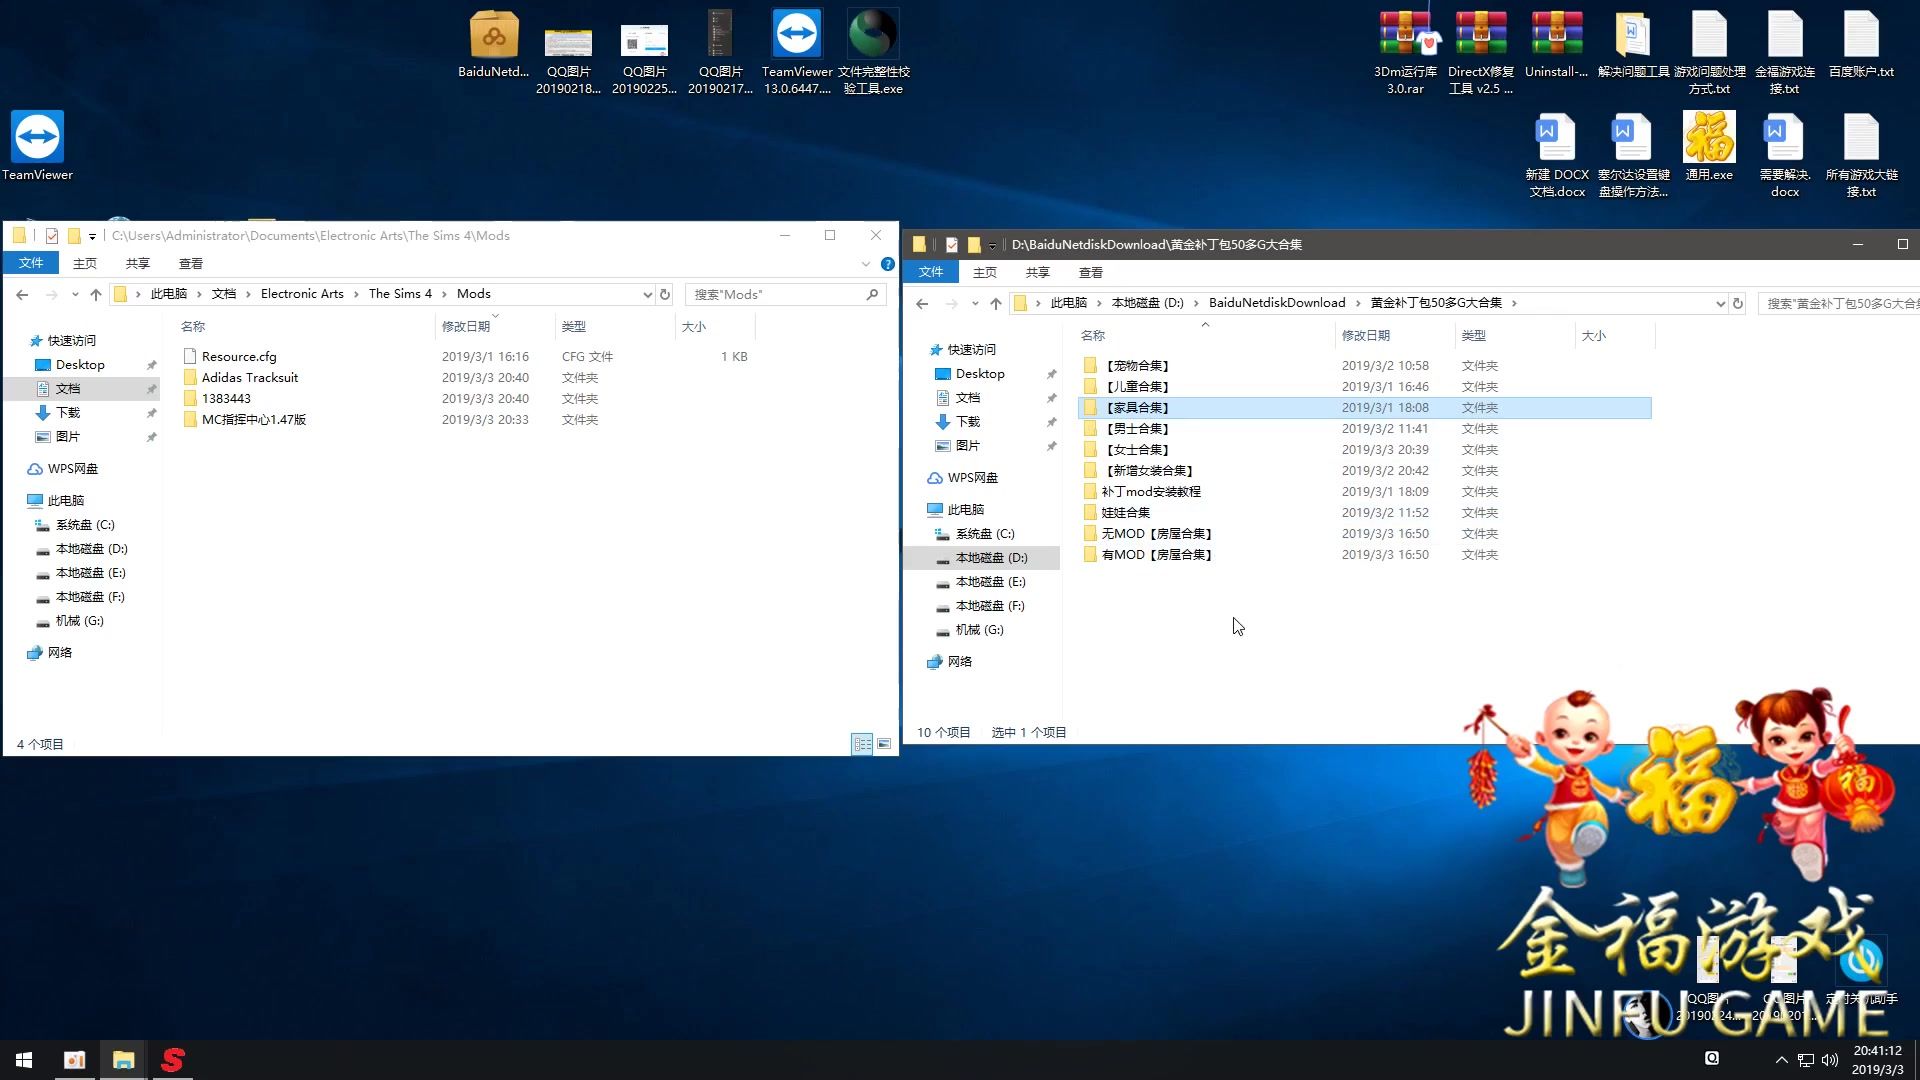Go up one level in Mods window
Viewport: 1920px width, 1080px height.
(96, 294)
